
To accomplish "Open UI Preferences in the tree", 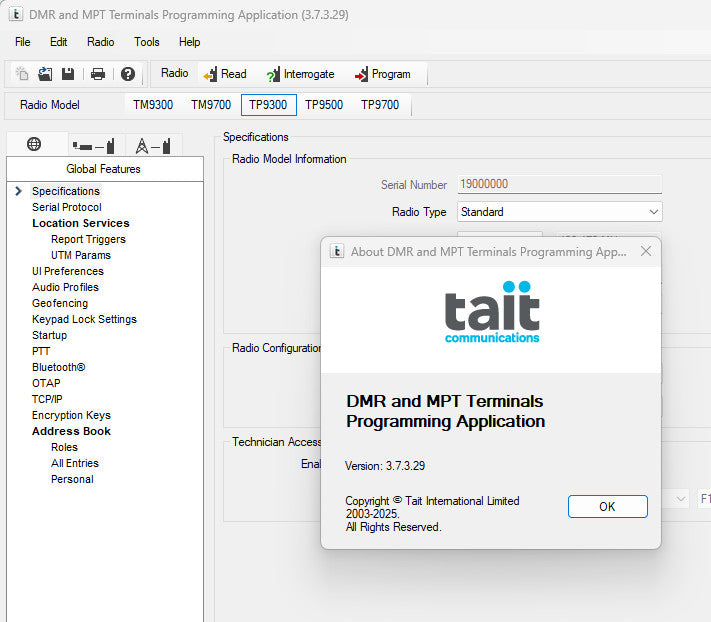I will [68, 271].
